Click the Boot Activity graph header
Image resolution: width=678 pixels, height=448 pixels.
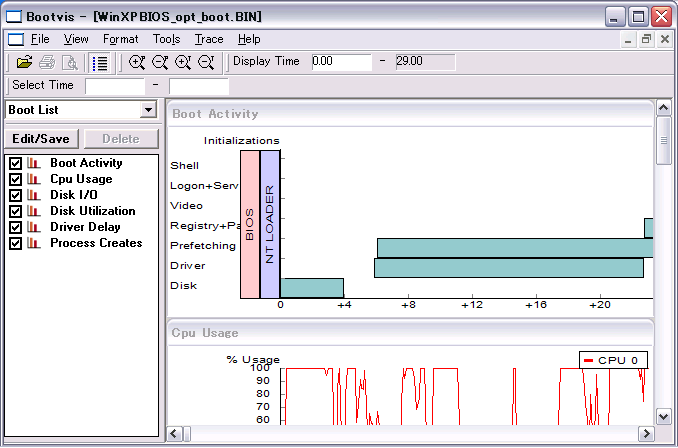[x=410, y=114]
